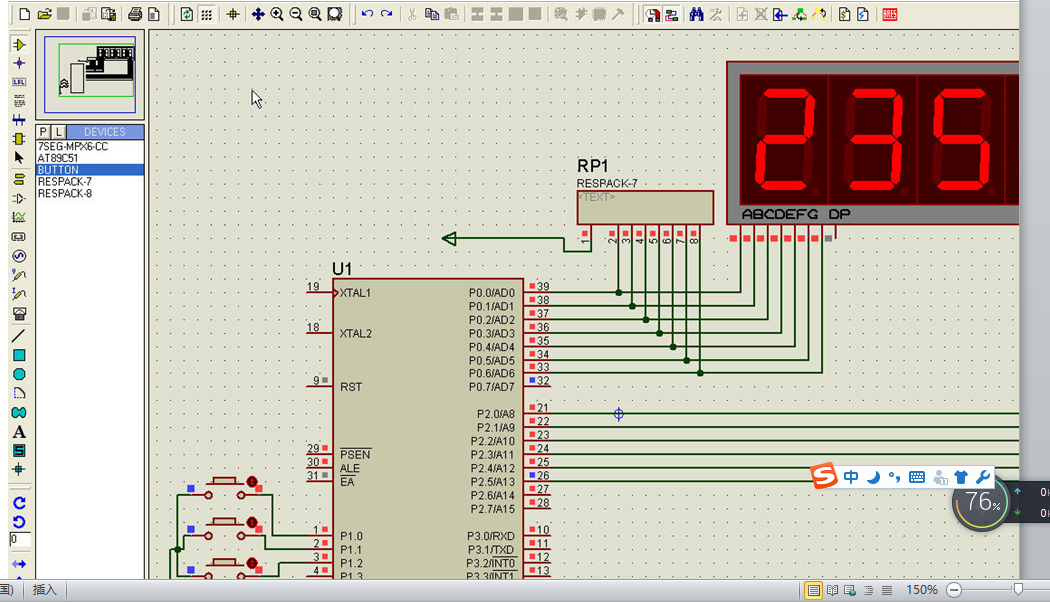
Task: Click the RP1 resistor pack body
Action: [646, 208]
